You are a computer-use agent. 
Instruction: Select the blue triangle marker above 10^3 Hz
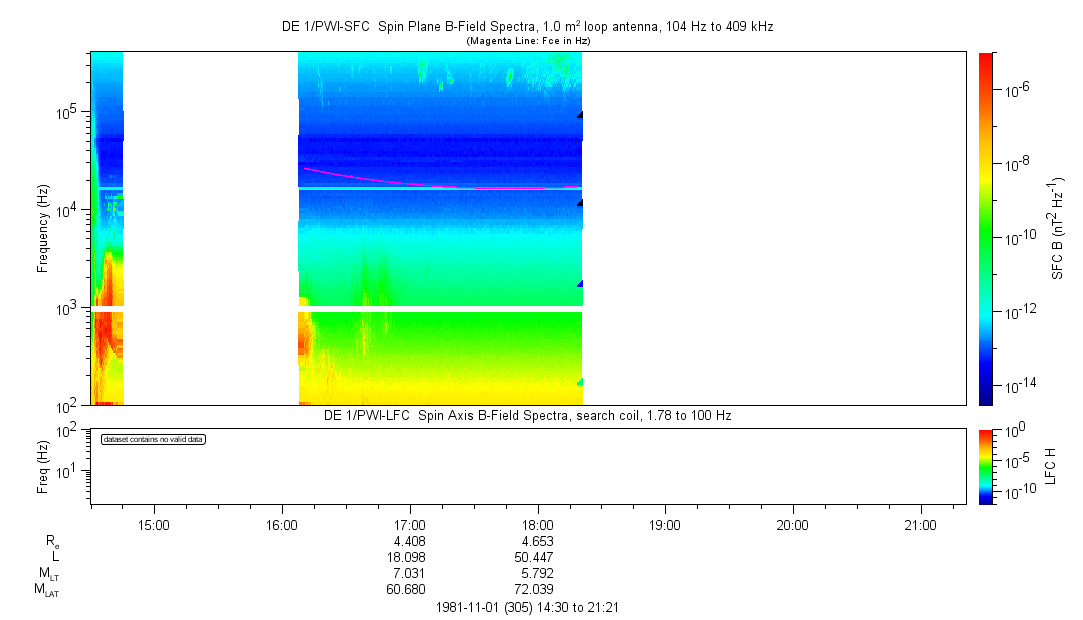click(580, 284)
